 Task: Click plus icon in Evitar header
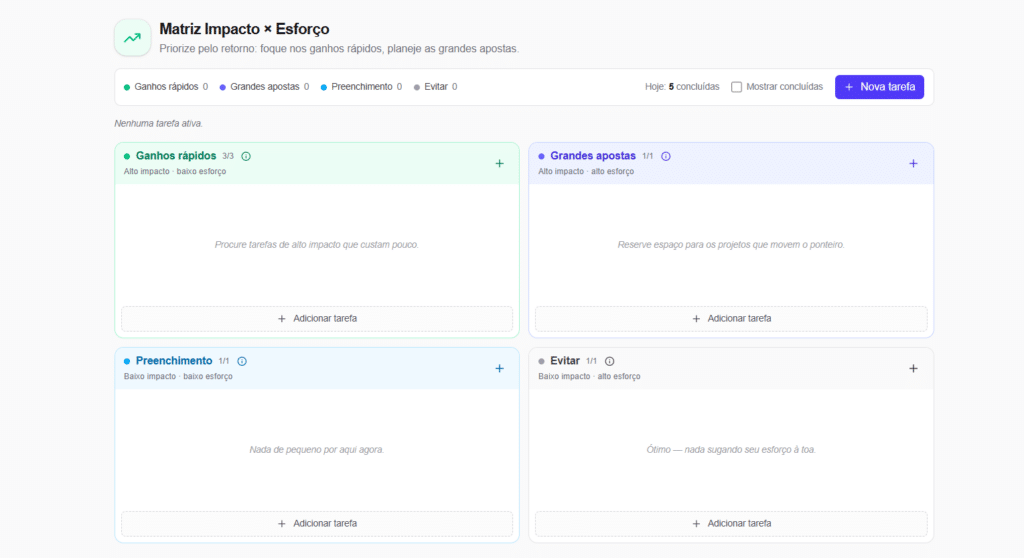pyautogui.click(x=914, y=369)
